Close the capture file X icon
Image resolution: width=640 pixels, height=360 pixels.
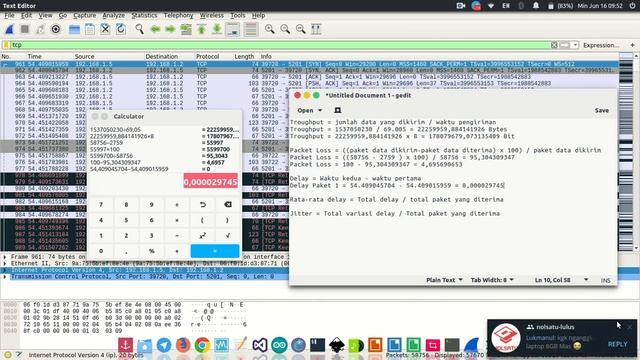(x=105, y=29)
